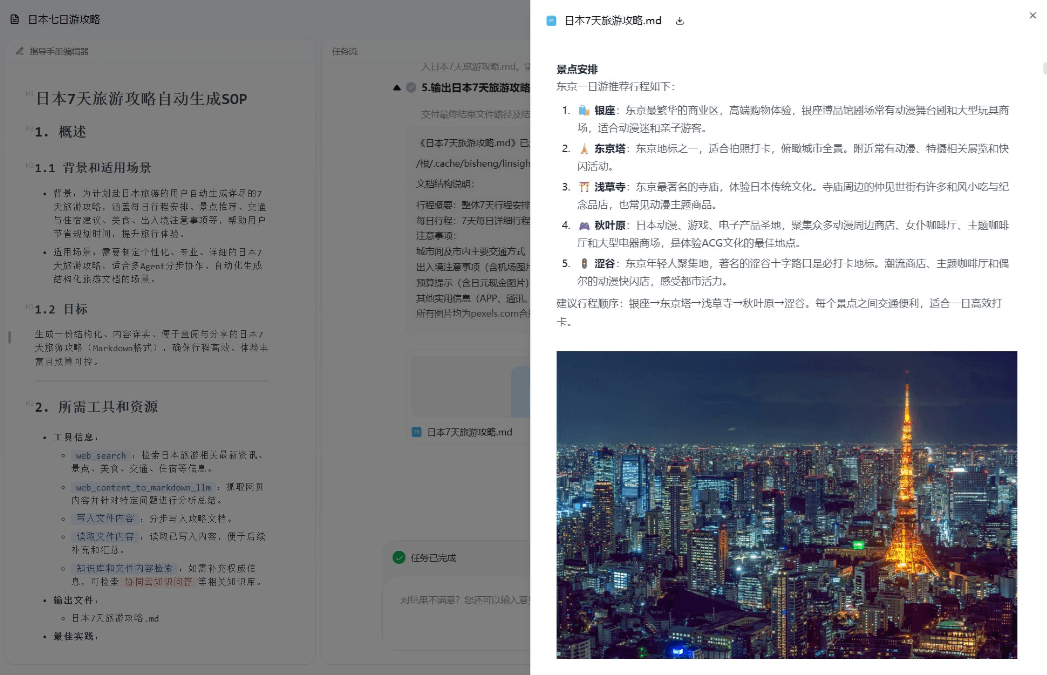The image size is (1047, 675).
Task: Click the blue file icon in preview header
Action: click(551, 20)
